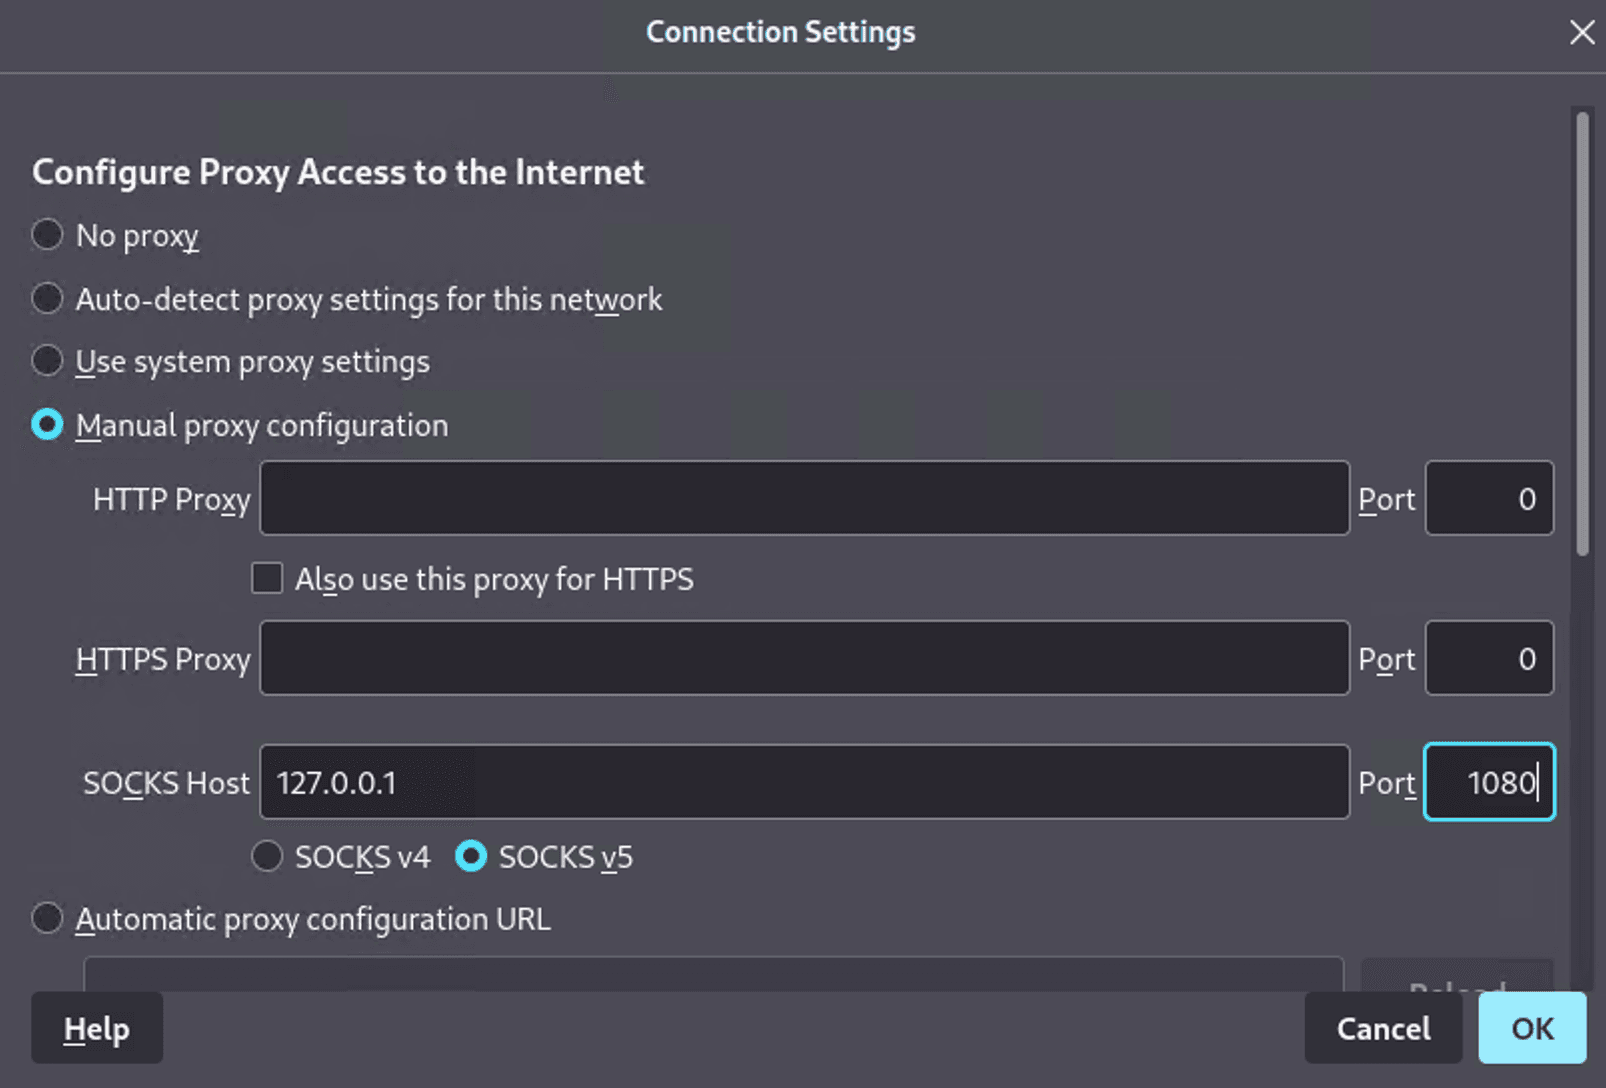
Task: Close the Connection Settings dialog
Action: [1581, 32]
